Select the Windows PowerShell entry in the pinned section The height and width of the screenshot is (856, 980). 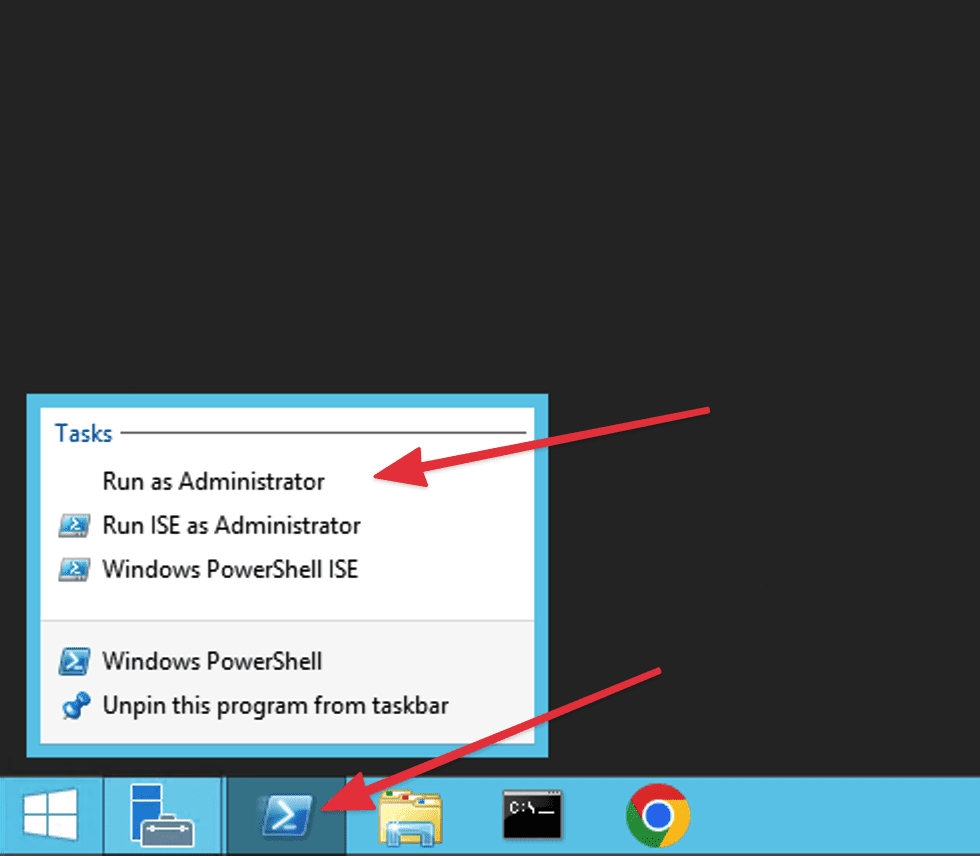pos(213,661)
